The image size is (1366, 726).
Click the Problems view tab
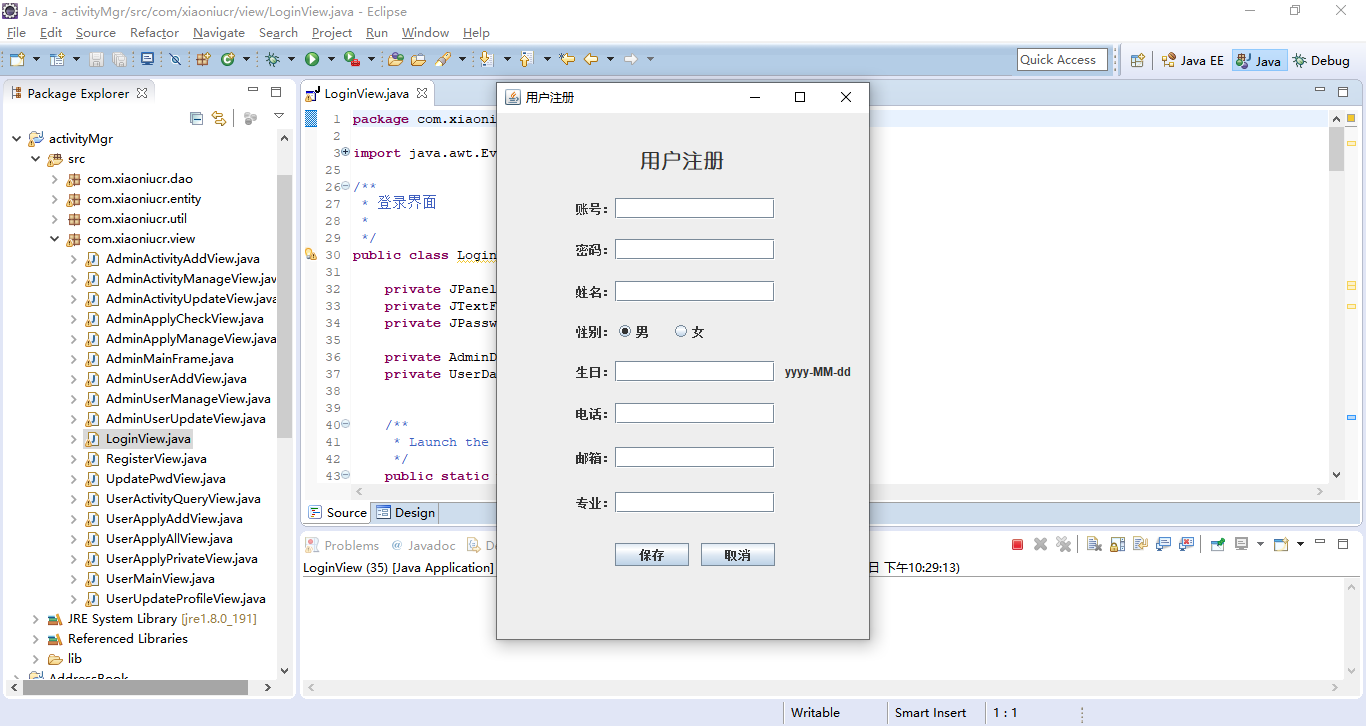[342, 545]
